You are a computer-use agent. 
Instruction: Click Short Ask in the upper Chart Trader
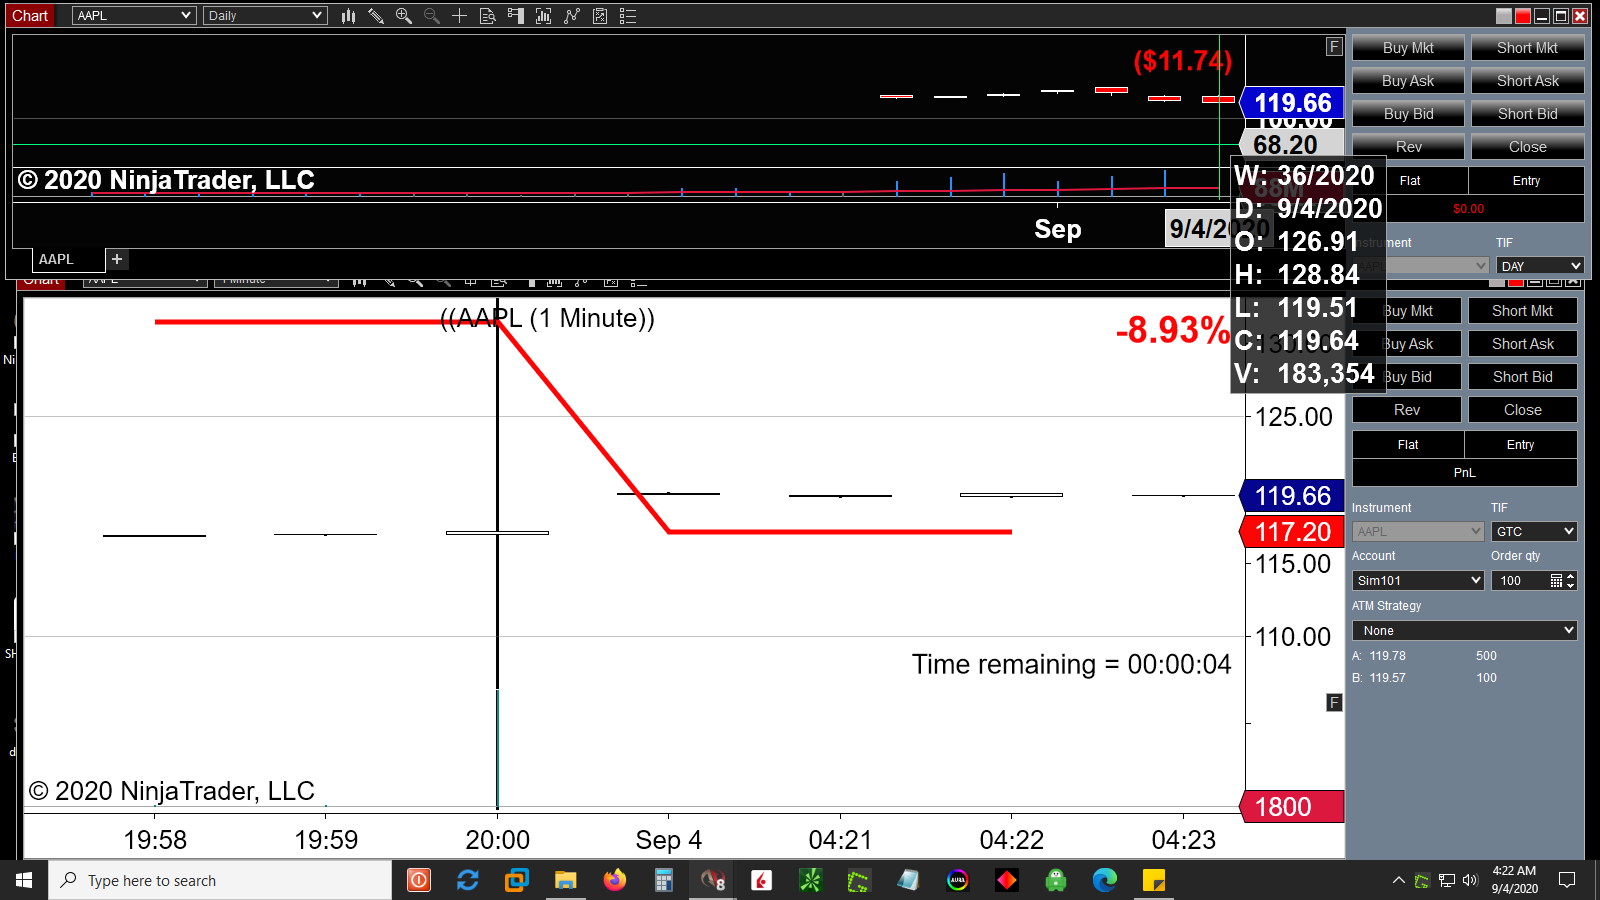click(x=1527, y=81)
